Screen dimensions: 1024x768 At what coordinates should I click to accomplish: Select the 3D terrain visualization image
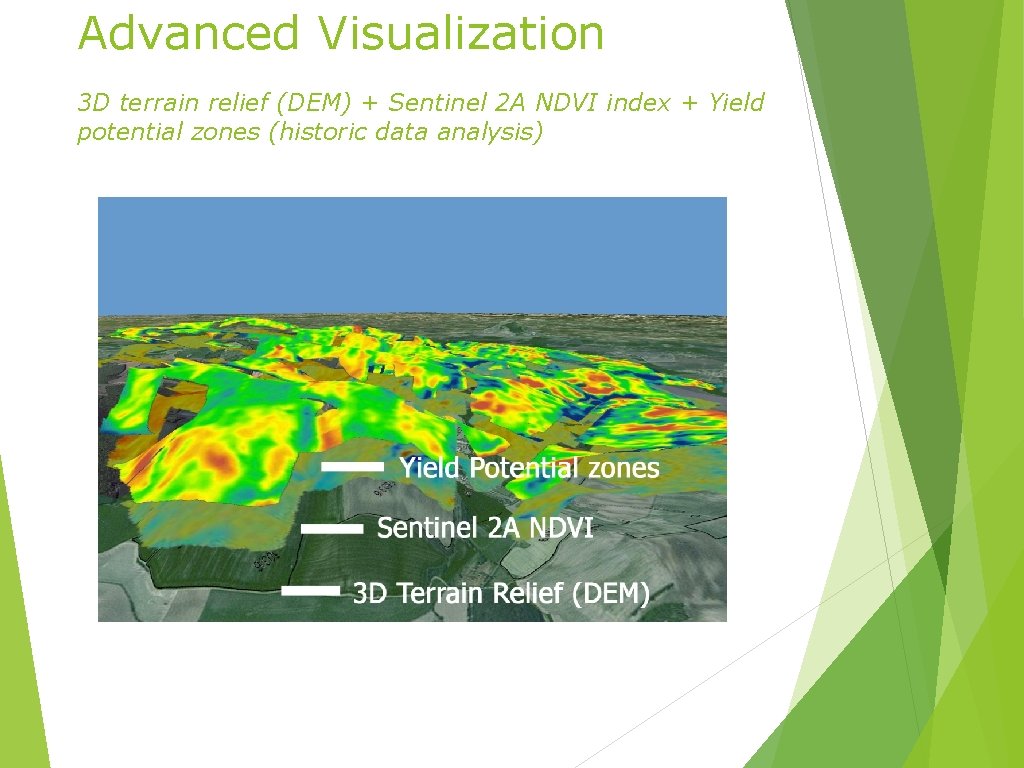412,409
